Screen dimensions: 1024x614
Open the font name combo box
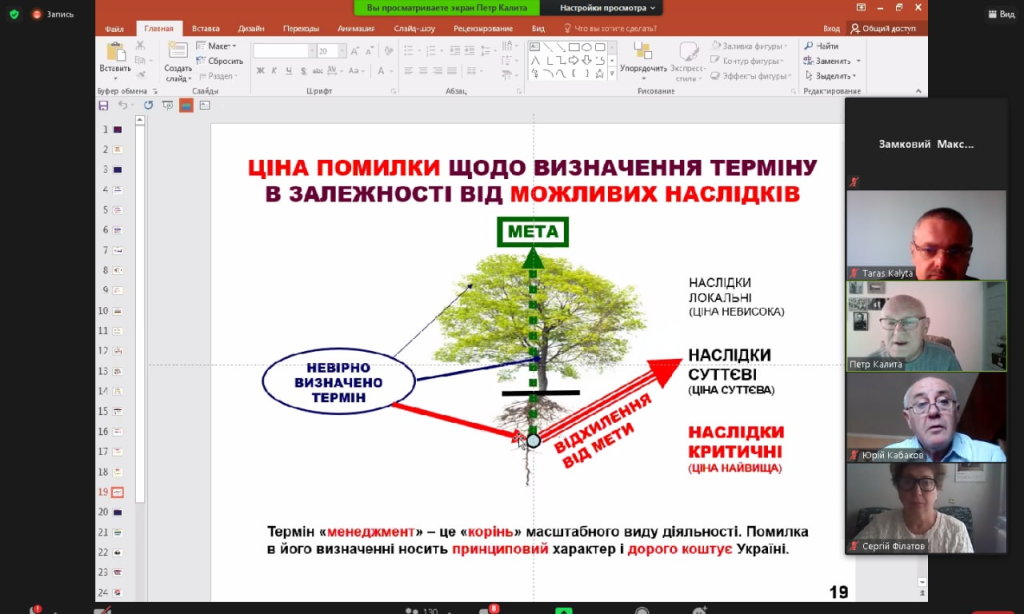284,51
